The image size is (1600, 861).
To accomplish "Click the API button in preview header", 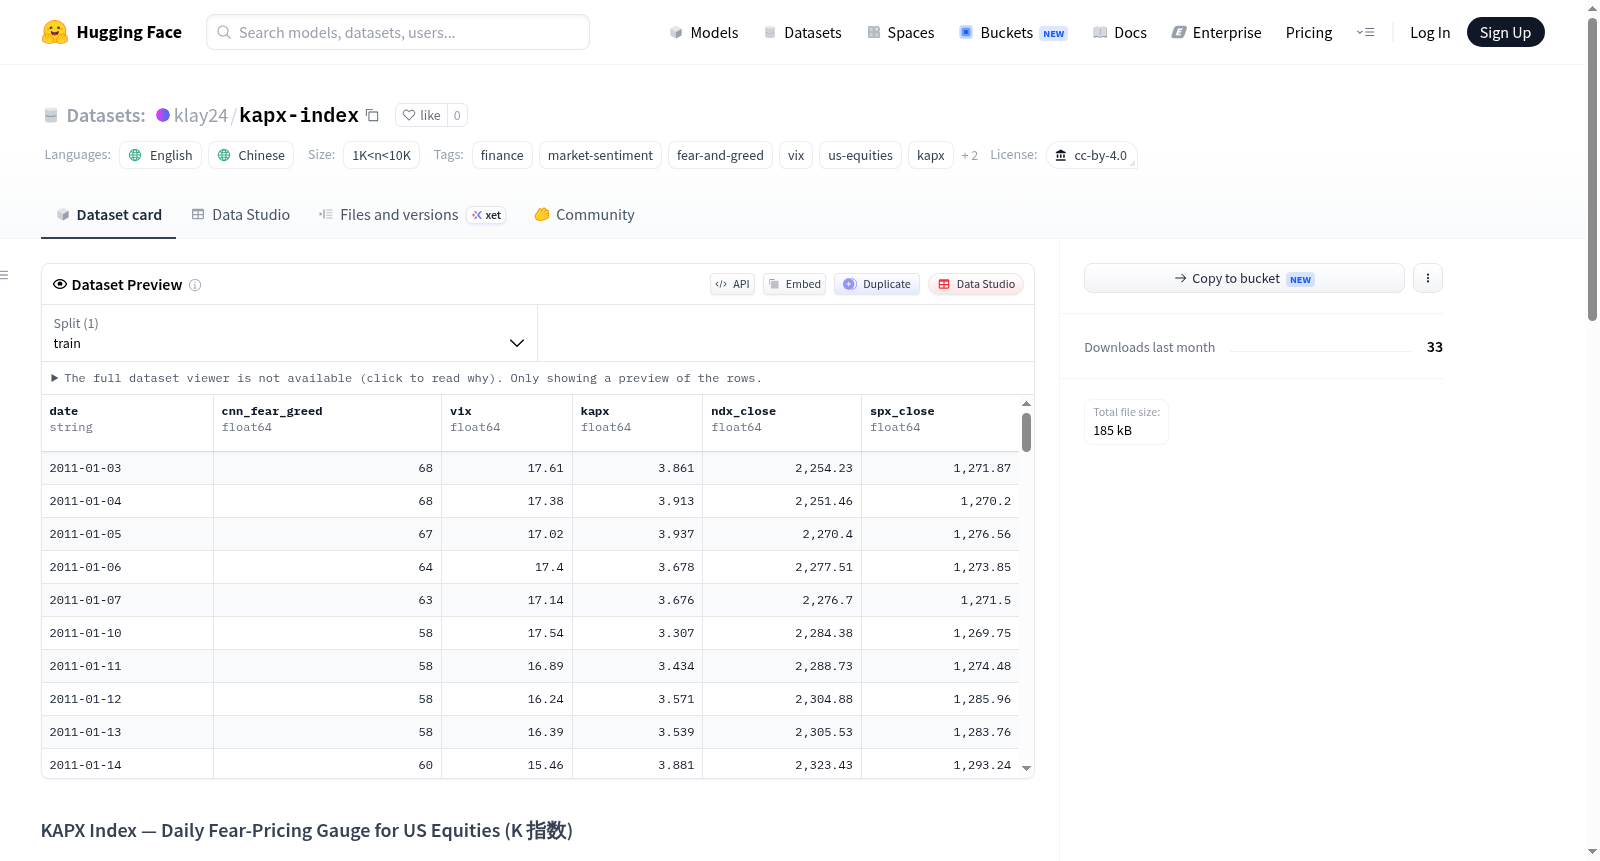I will coord(732,284).
